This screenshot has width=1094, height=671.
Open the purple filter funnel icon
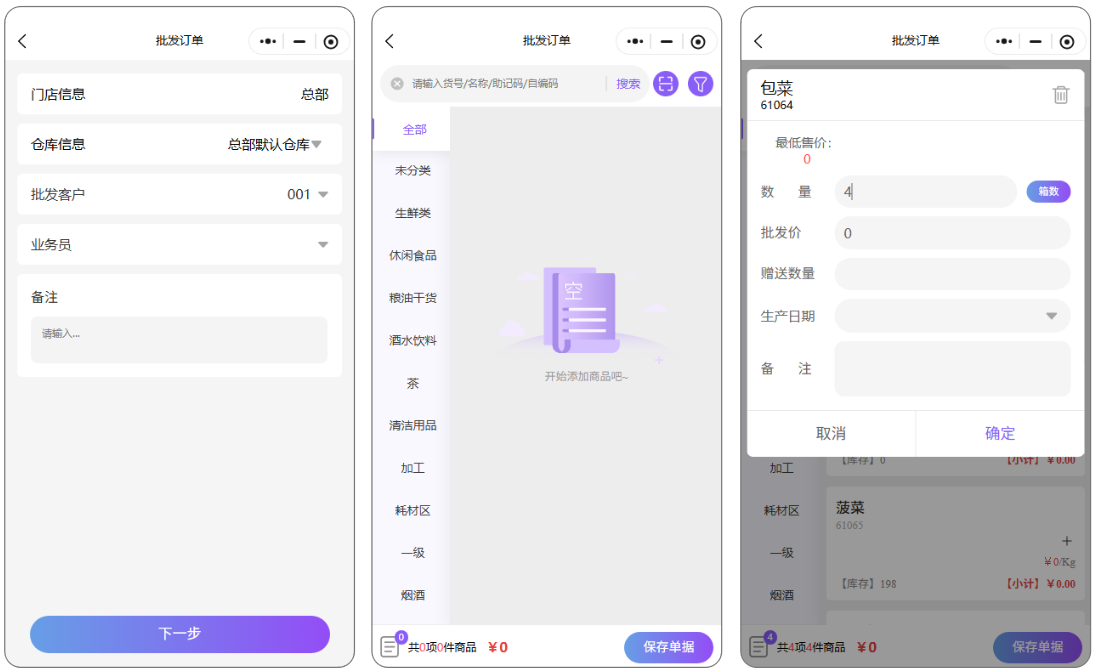pyautogui.click(x=701, y=84)
